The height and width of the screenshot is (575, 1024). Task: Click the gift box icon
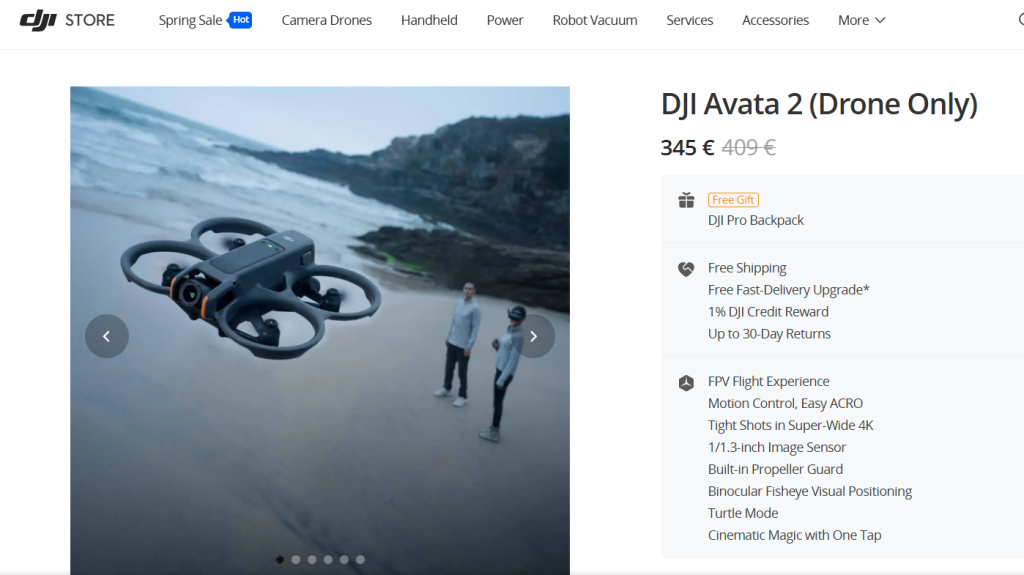coord(686,200)
